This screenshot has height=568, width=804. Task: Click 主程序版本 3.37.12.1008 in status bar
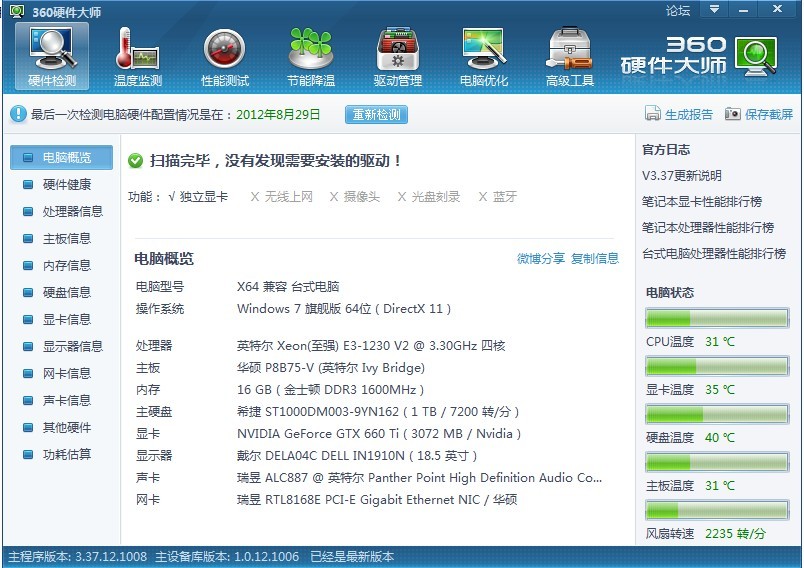tap(77, 557)
